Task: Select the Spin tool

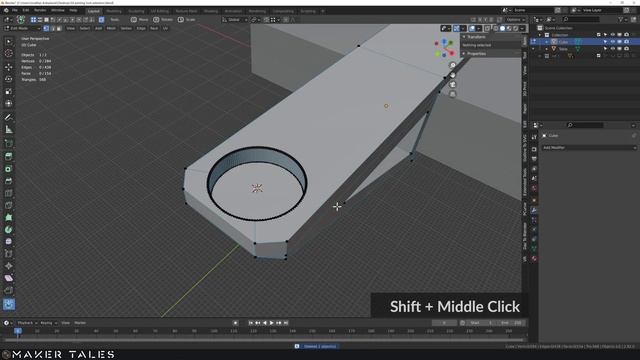Action: pyautogui.click(x=9, y=230)
